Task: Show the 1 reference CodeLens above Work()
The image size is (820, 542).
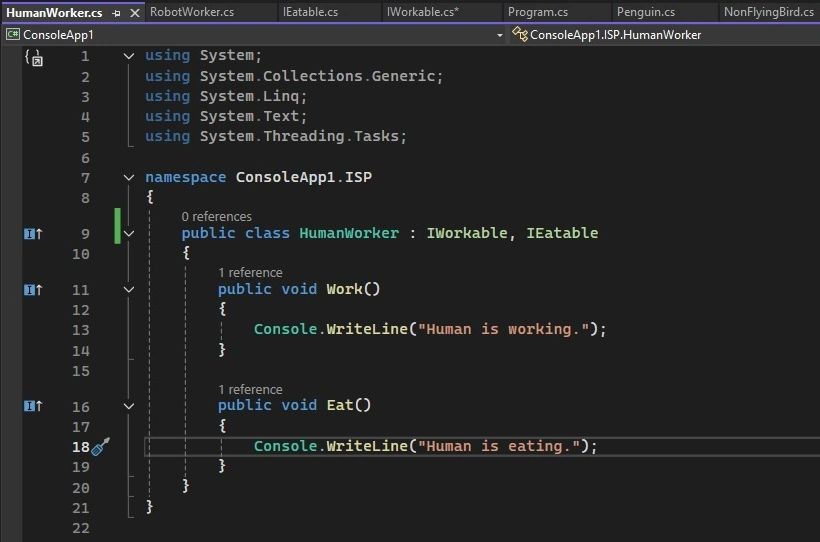Action: [250, 273]
